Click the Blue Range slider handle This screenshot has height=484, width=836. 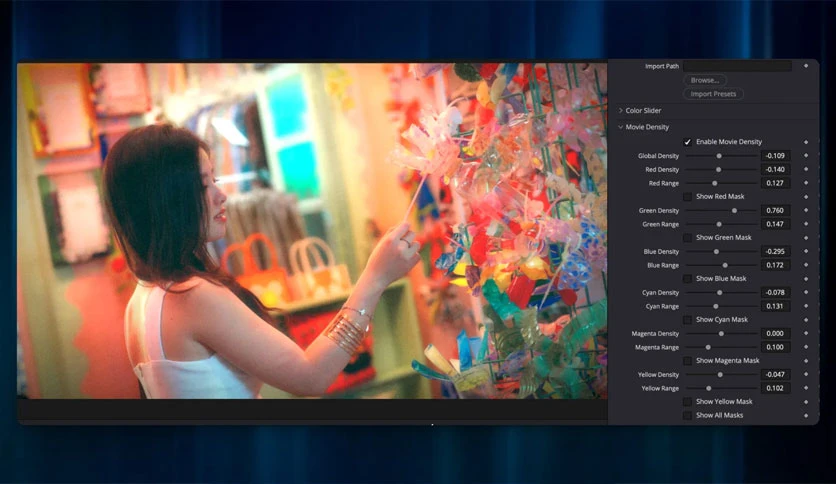click(x=725, y=265)
